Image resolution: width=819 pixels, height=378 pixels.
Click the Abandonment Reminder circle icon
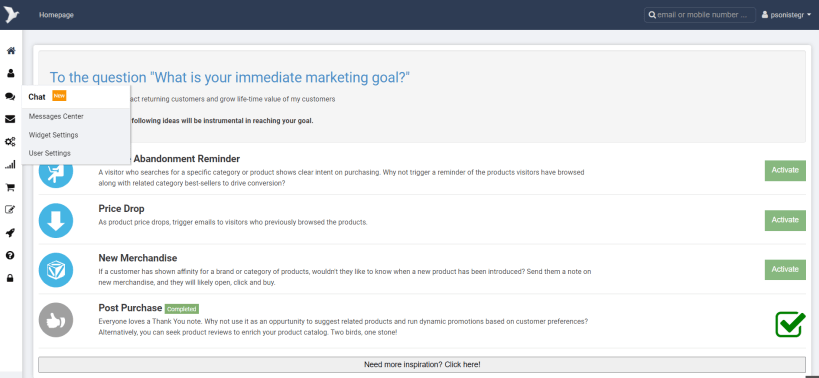click(56, 175)
